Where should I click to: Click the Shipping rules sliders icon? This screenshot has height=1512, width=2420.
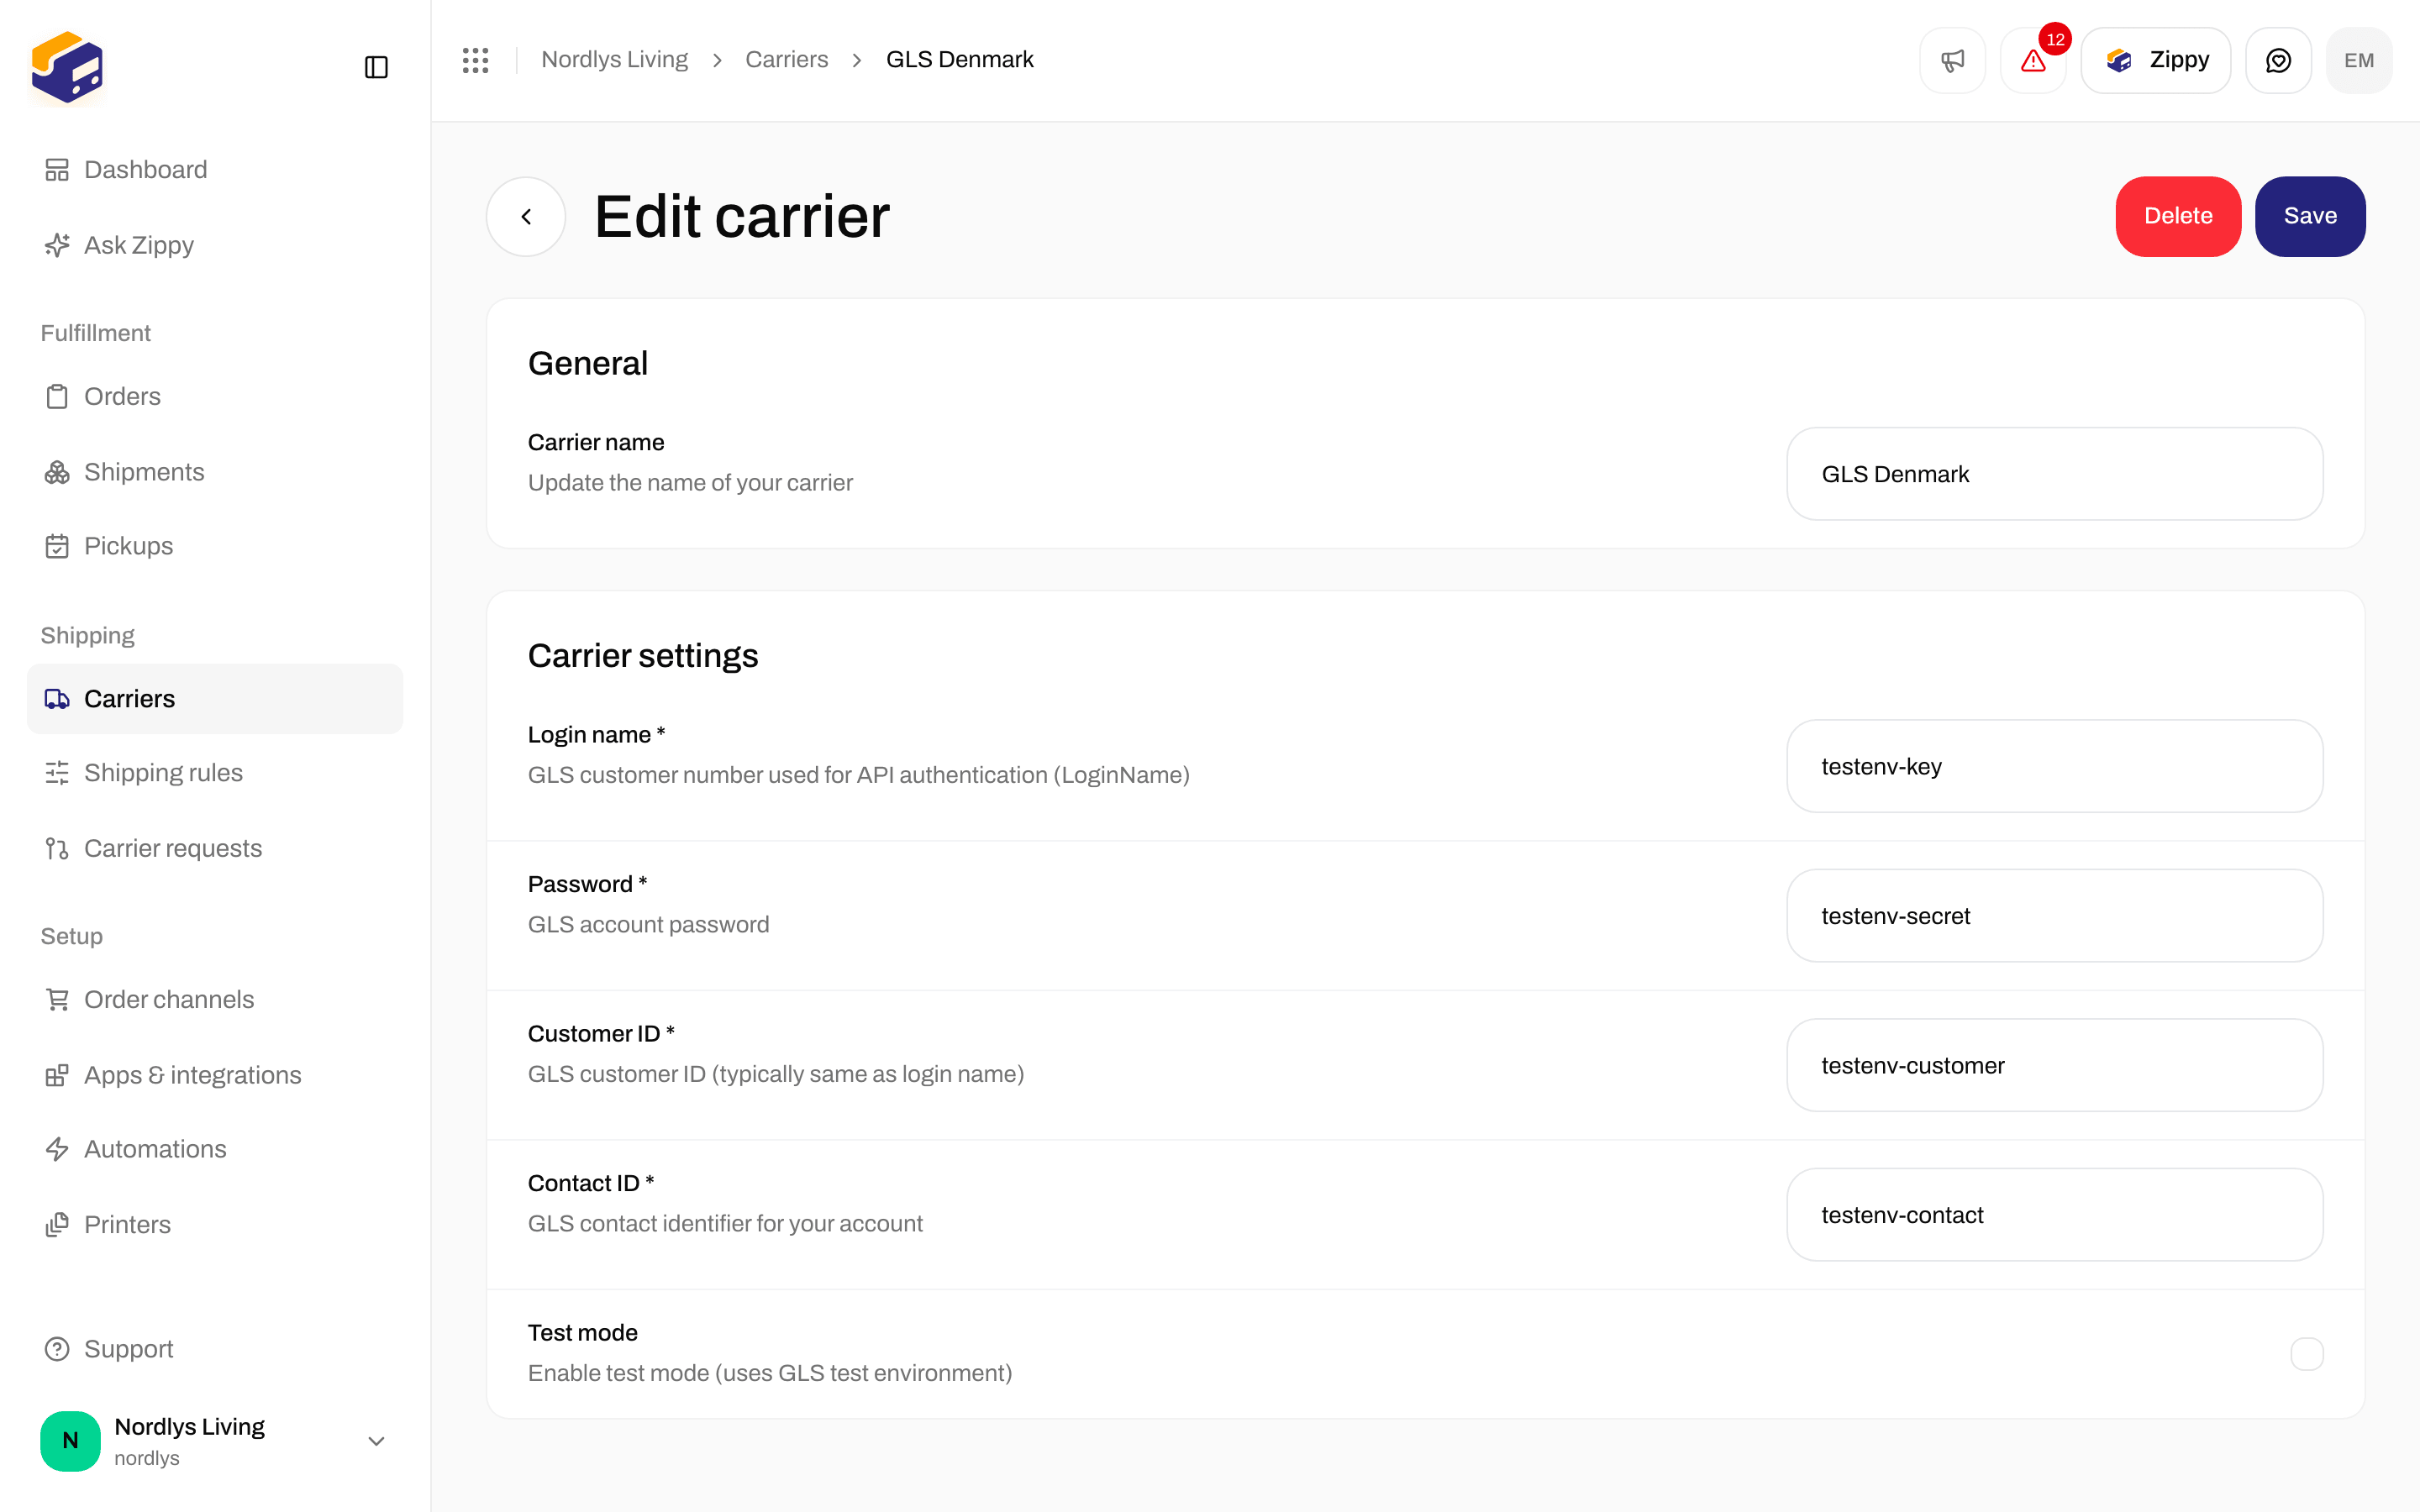pos(57,773)
